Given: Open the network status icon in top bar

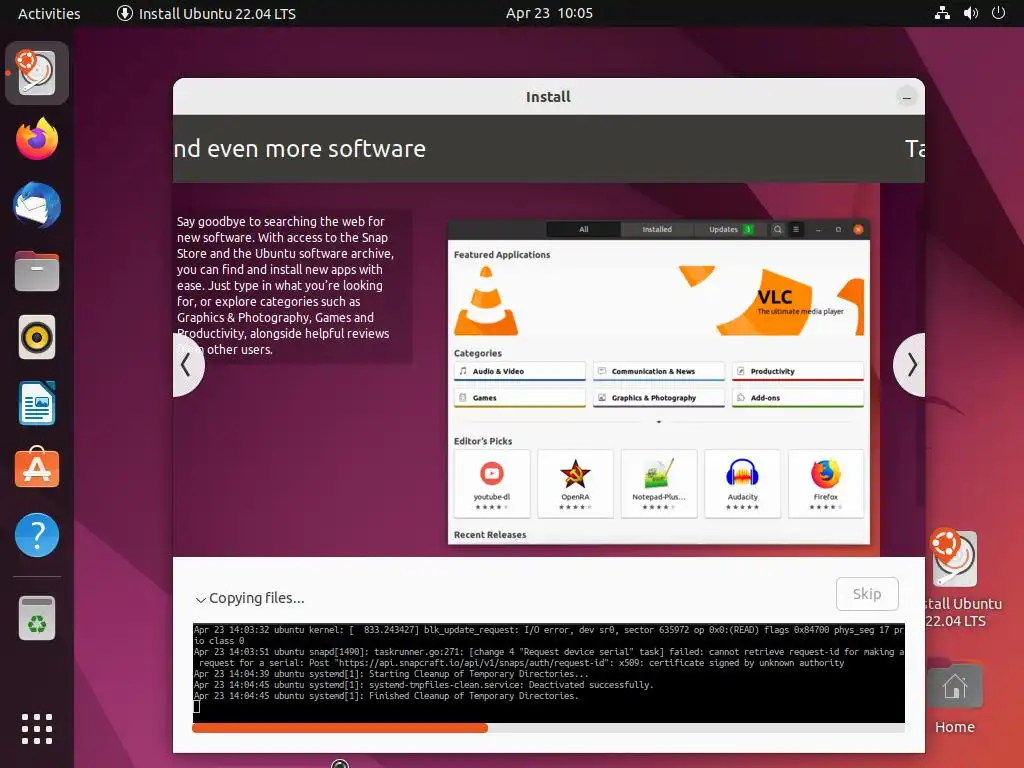Looking at the screenshot, I should tap(942, 13).
